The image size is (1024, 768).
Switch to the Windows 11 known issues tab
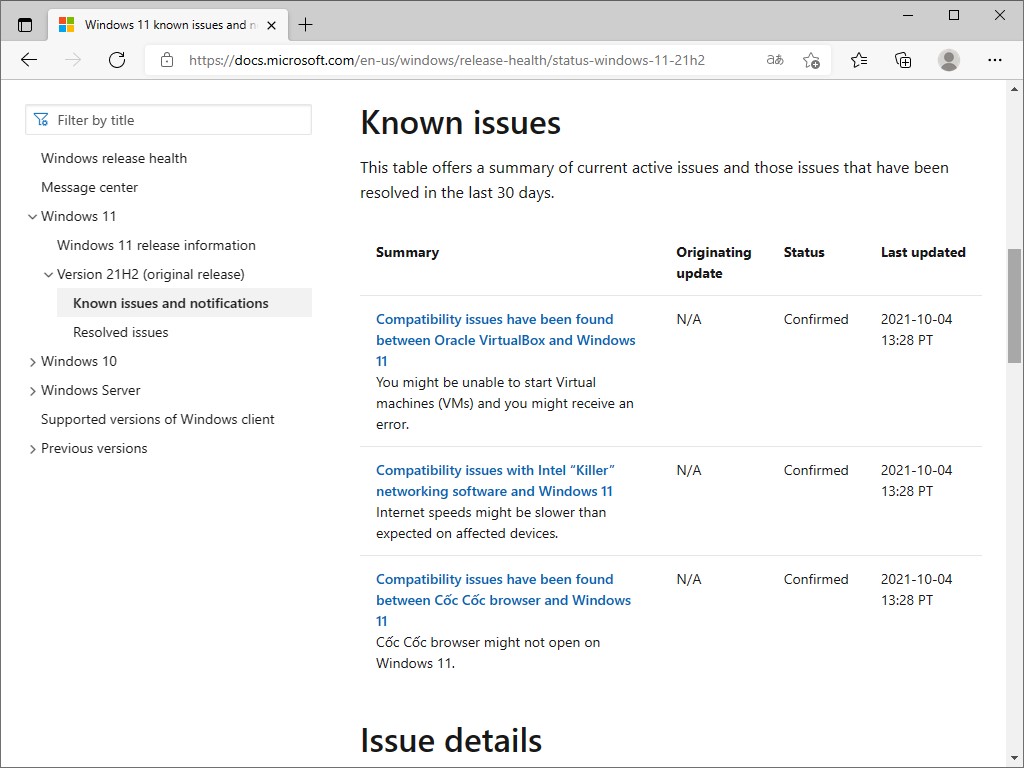[165, 24]
